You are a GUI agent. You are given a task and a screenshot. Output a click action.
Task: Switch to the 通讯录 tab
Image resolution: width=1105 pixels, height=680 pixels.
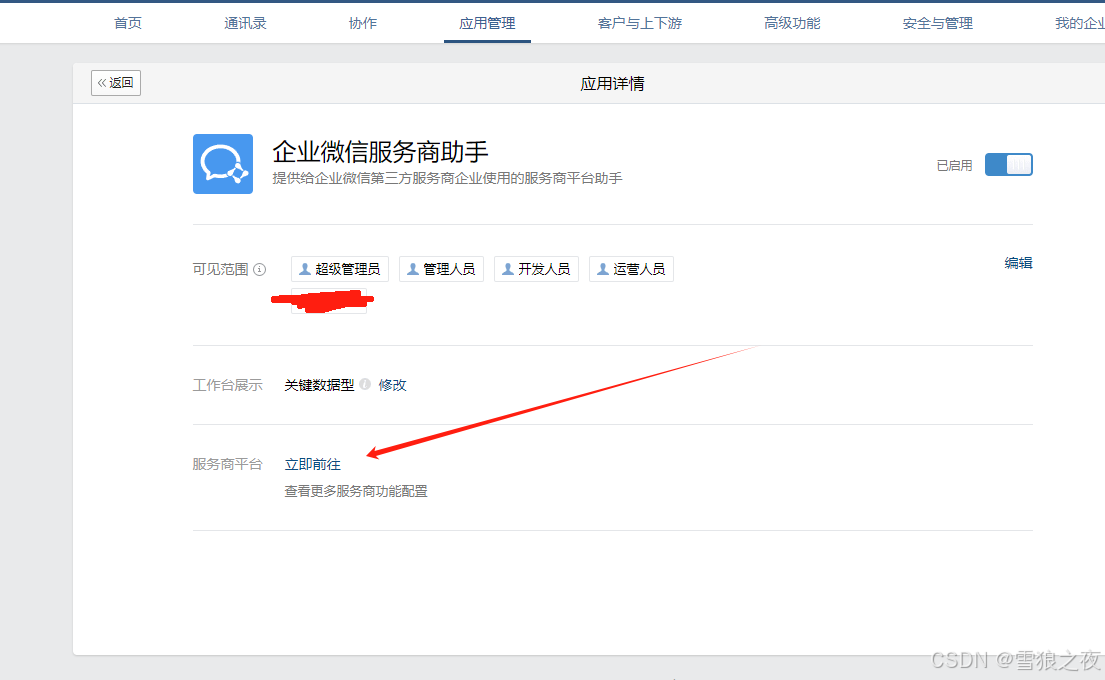click(x=245, y=23)
